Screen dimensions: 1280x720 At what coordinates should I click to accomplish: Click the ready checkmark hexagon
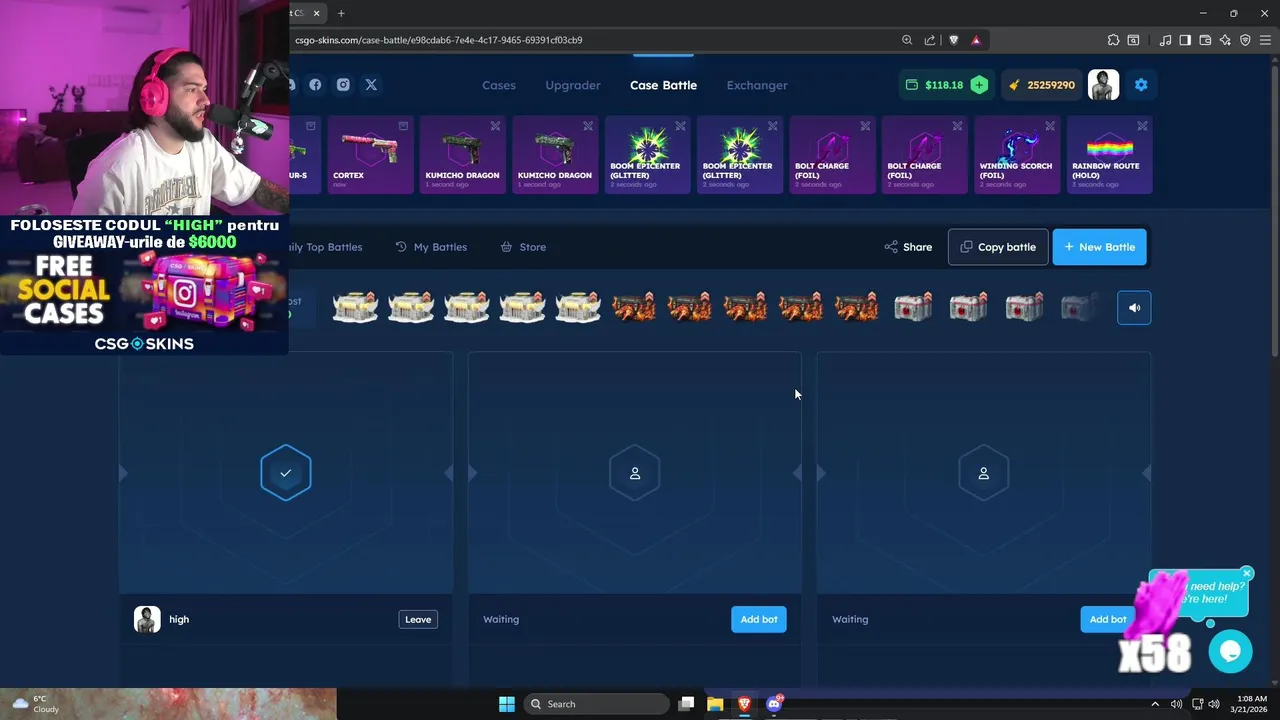[x=286, y=473]
